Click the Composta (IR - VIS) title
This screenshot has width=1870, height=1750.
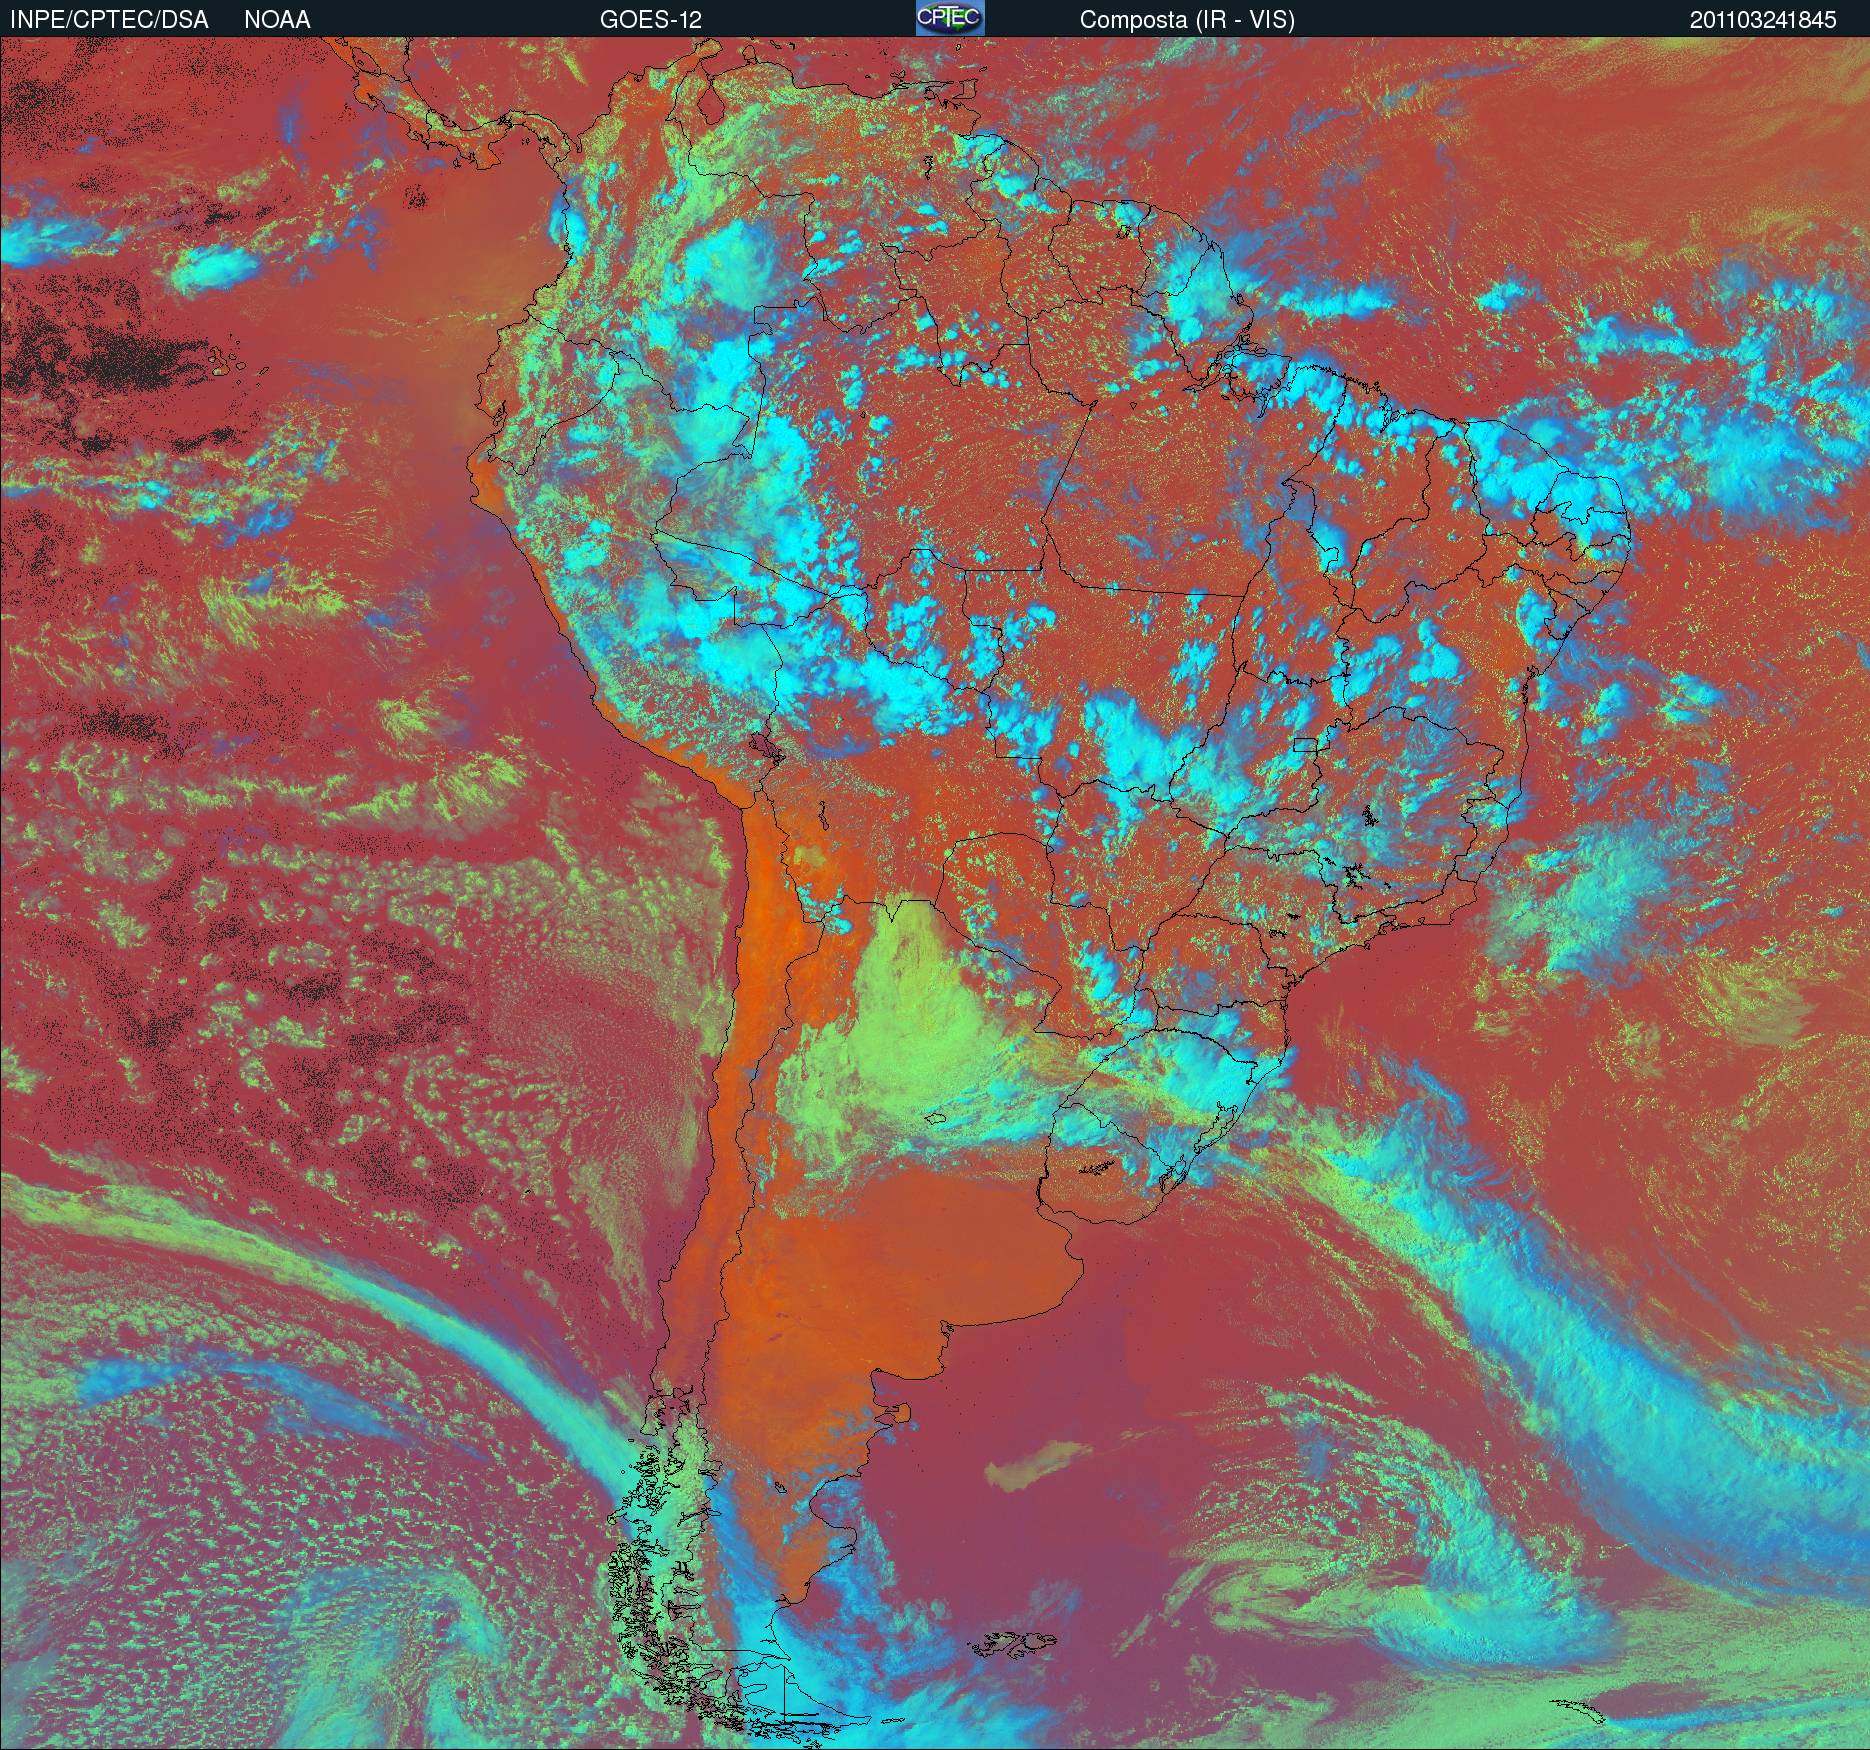point(1187,20)
